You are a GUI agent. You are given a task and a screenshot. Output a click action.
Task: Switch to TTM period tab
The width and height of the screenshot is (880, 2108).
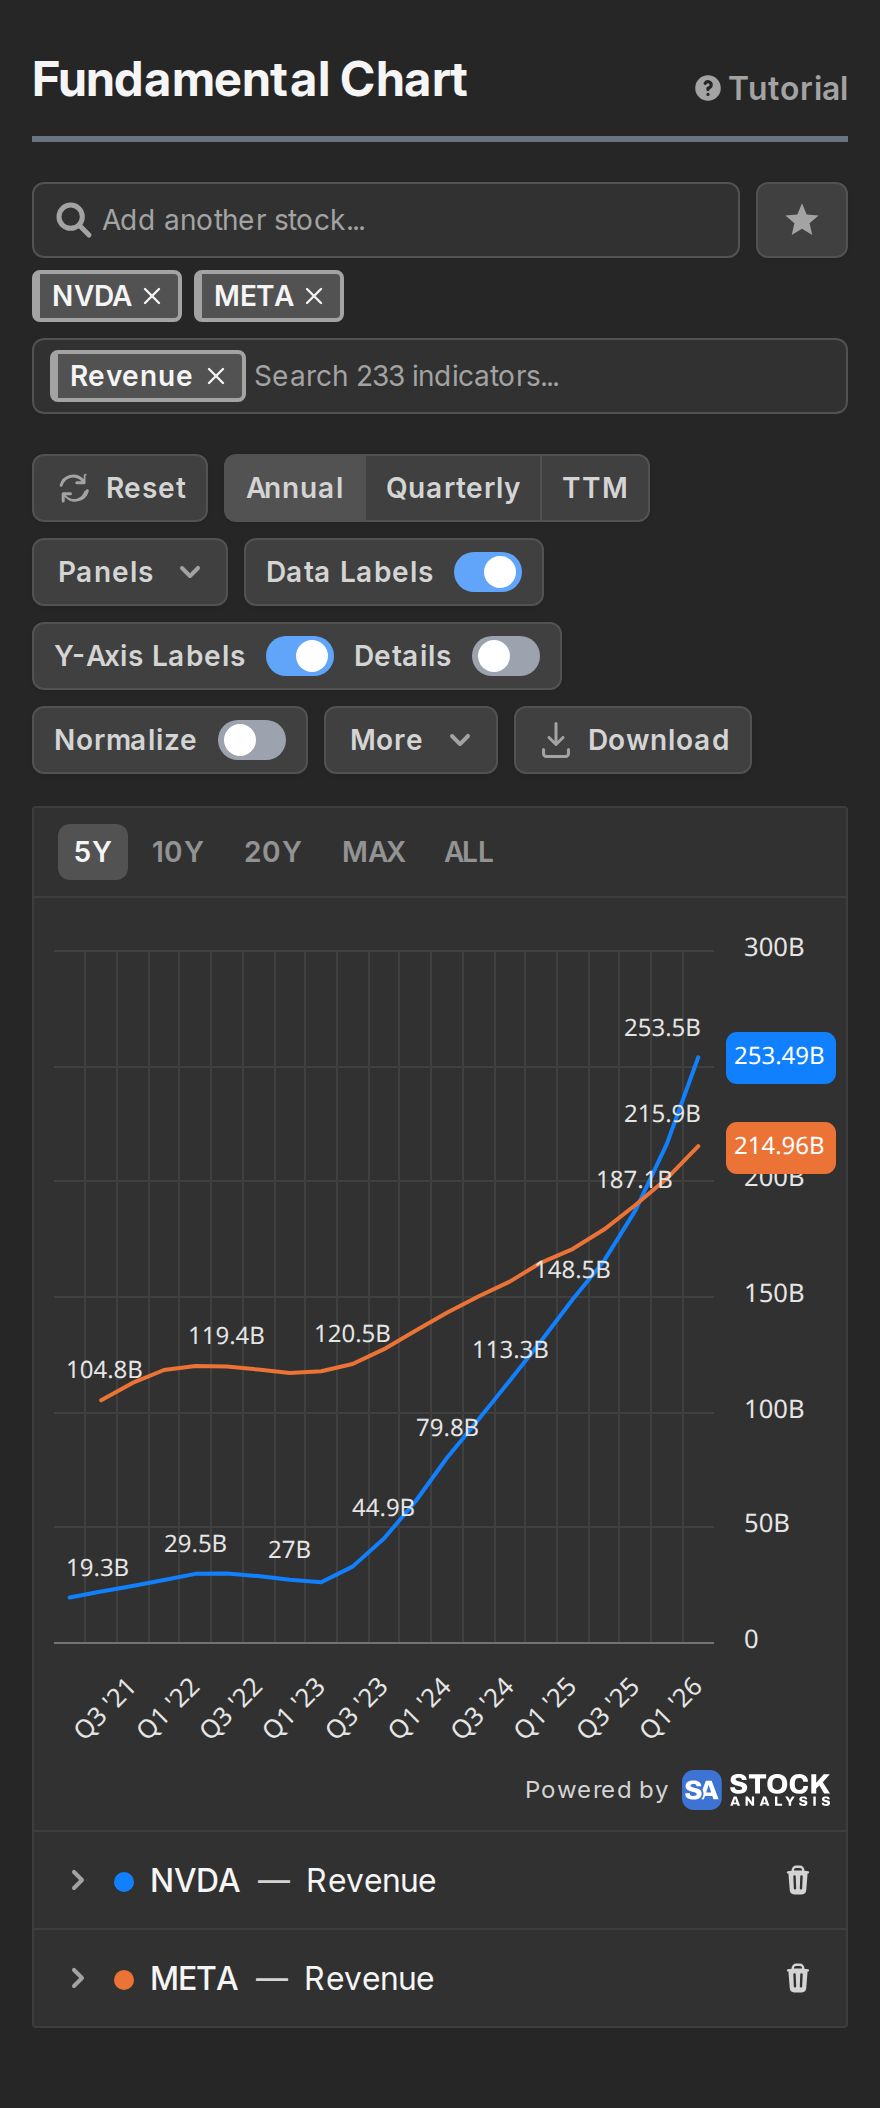point(595,488)
